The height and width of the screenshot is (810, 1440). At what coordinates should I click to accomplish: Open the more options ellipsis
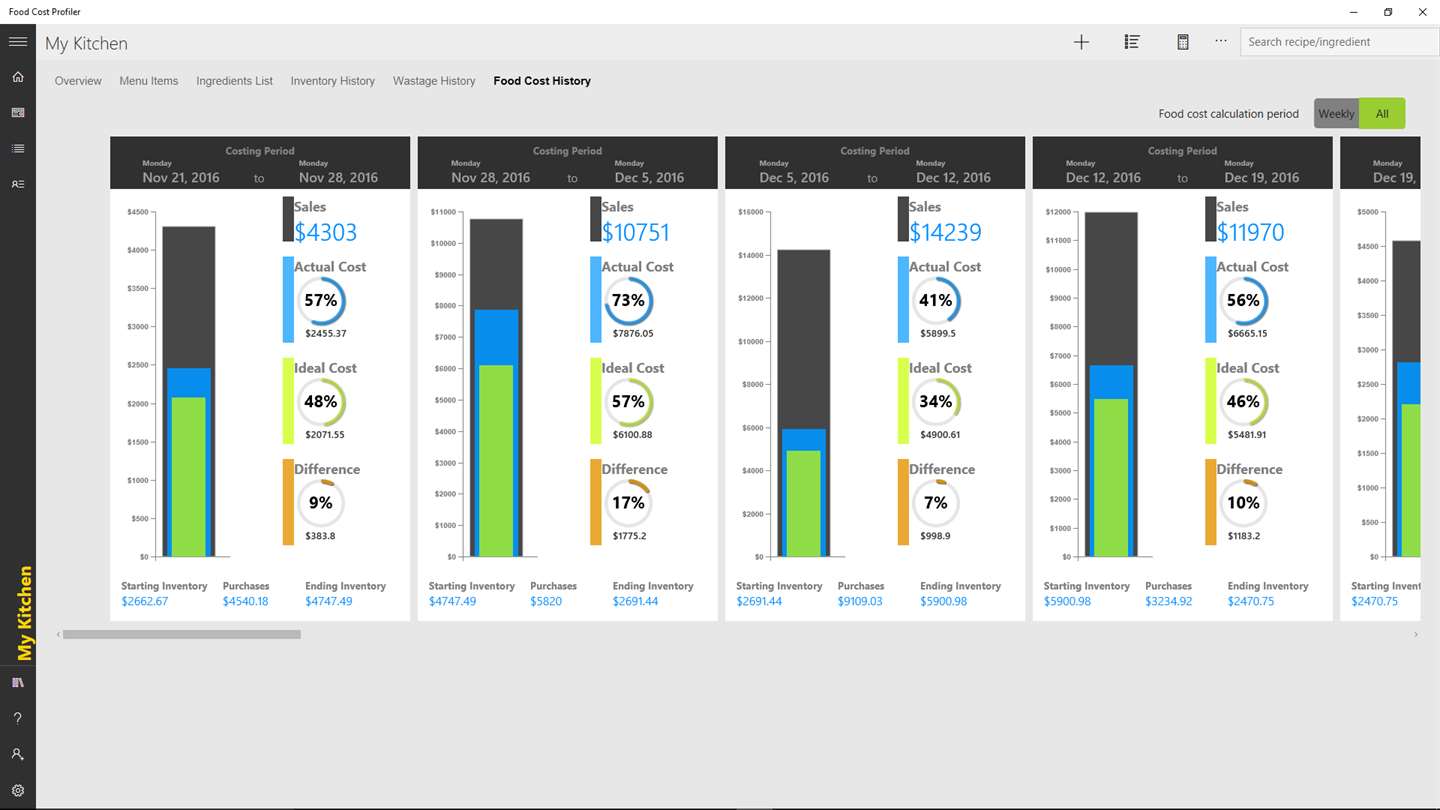[x=1221, y=42]
